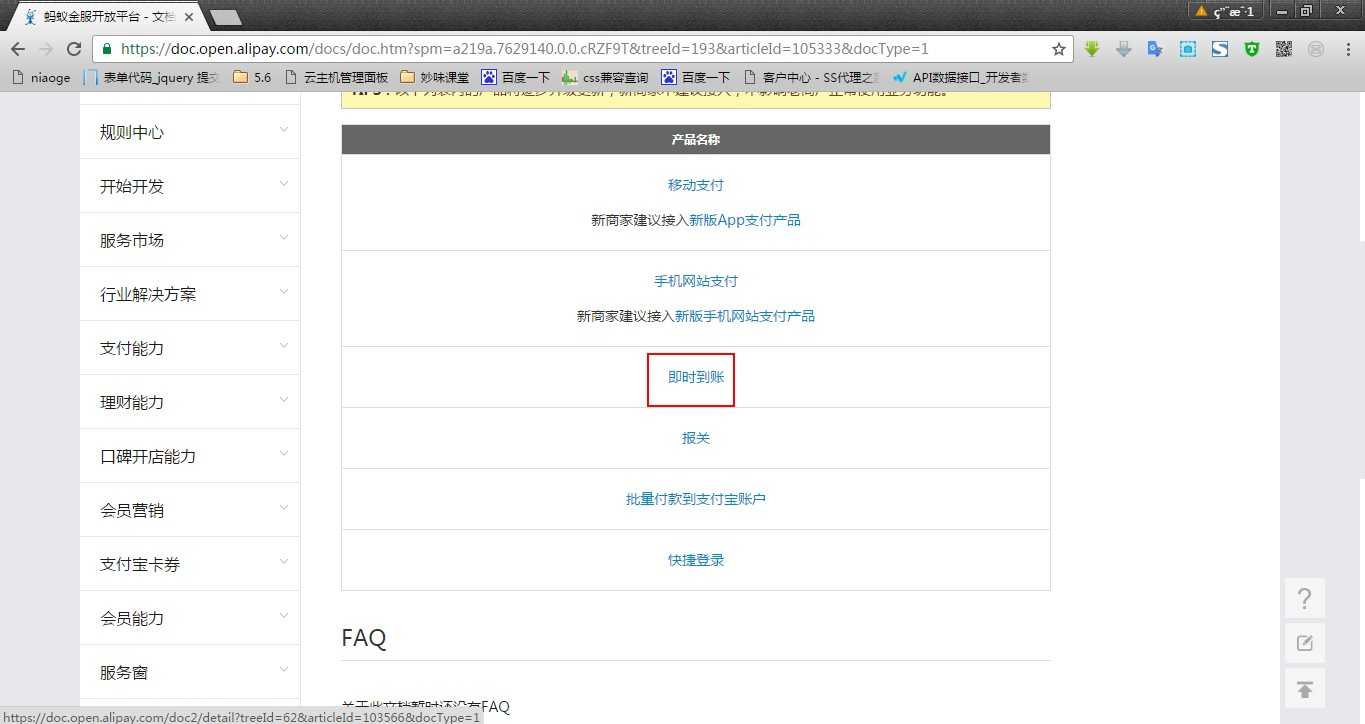1365x724 pixels.
Task: Focus the address bar URL field
Action: pyautogui.click(x=583, y=49)
